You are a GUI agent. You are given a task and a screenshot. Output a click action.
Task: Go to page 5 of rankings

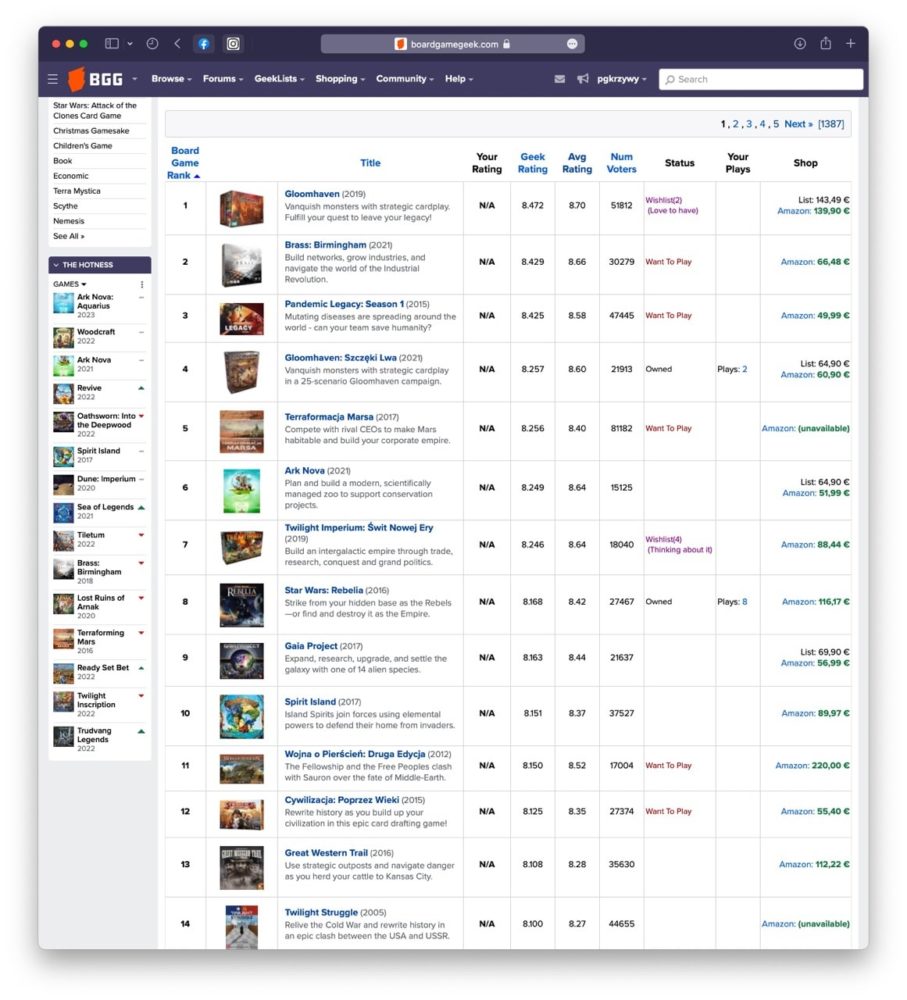coord(776,124)
